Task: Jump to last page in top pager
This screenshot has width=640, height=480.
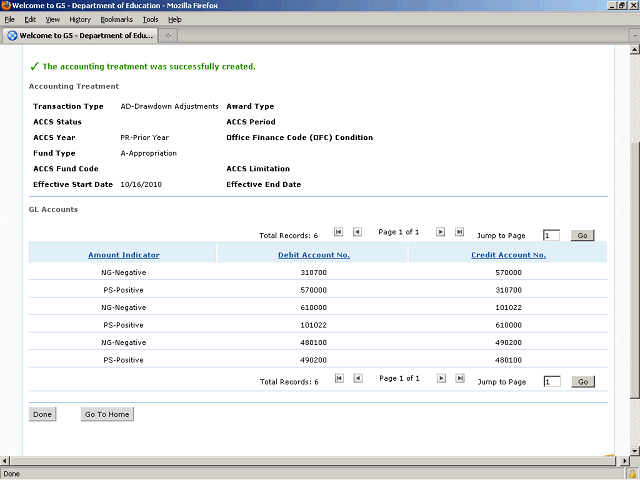Action: pos(459,232)
